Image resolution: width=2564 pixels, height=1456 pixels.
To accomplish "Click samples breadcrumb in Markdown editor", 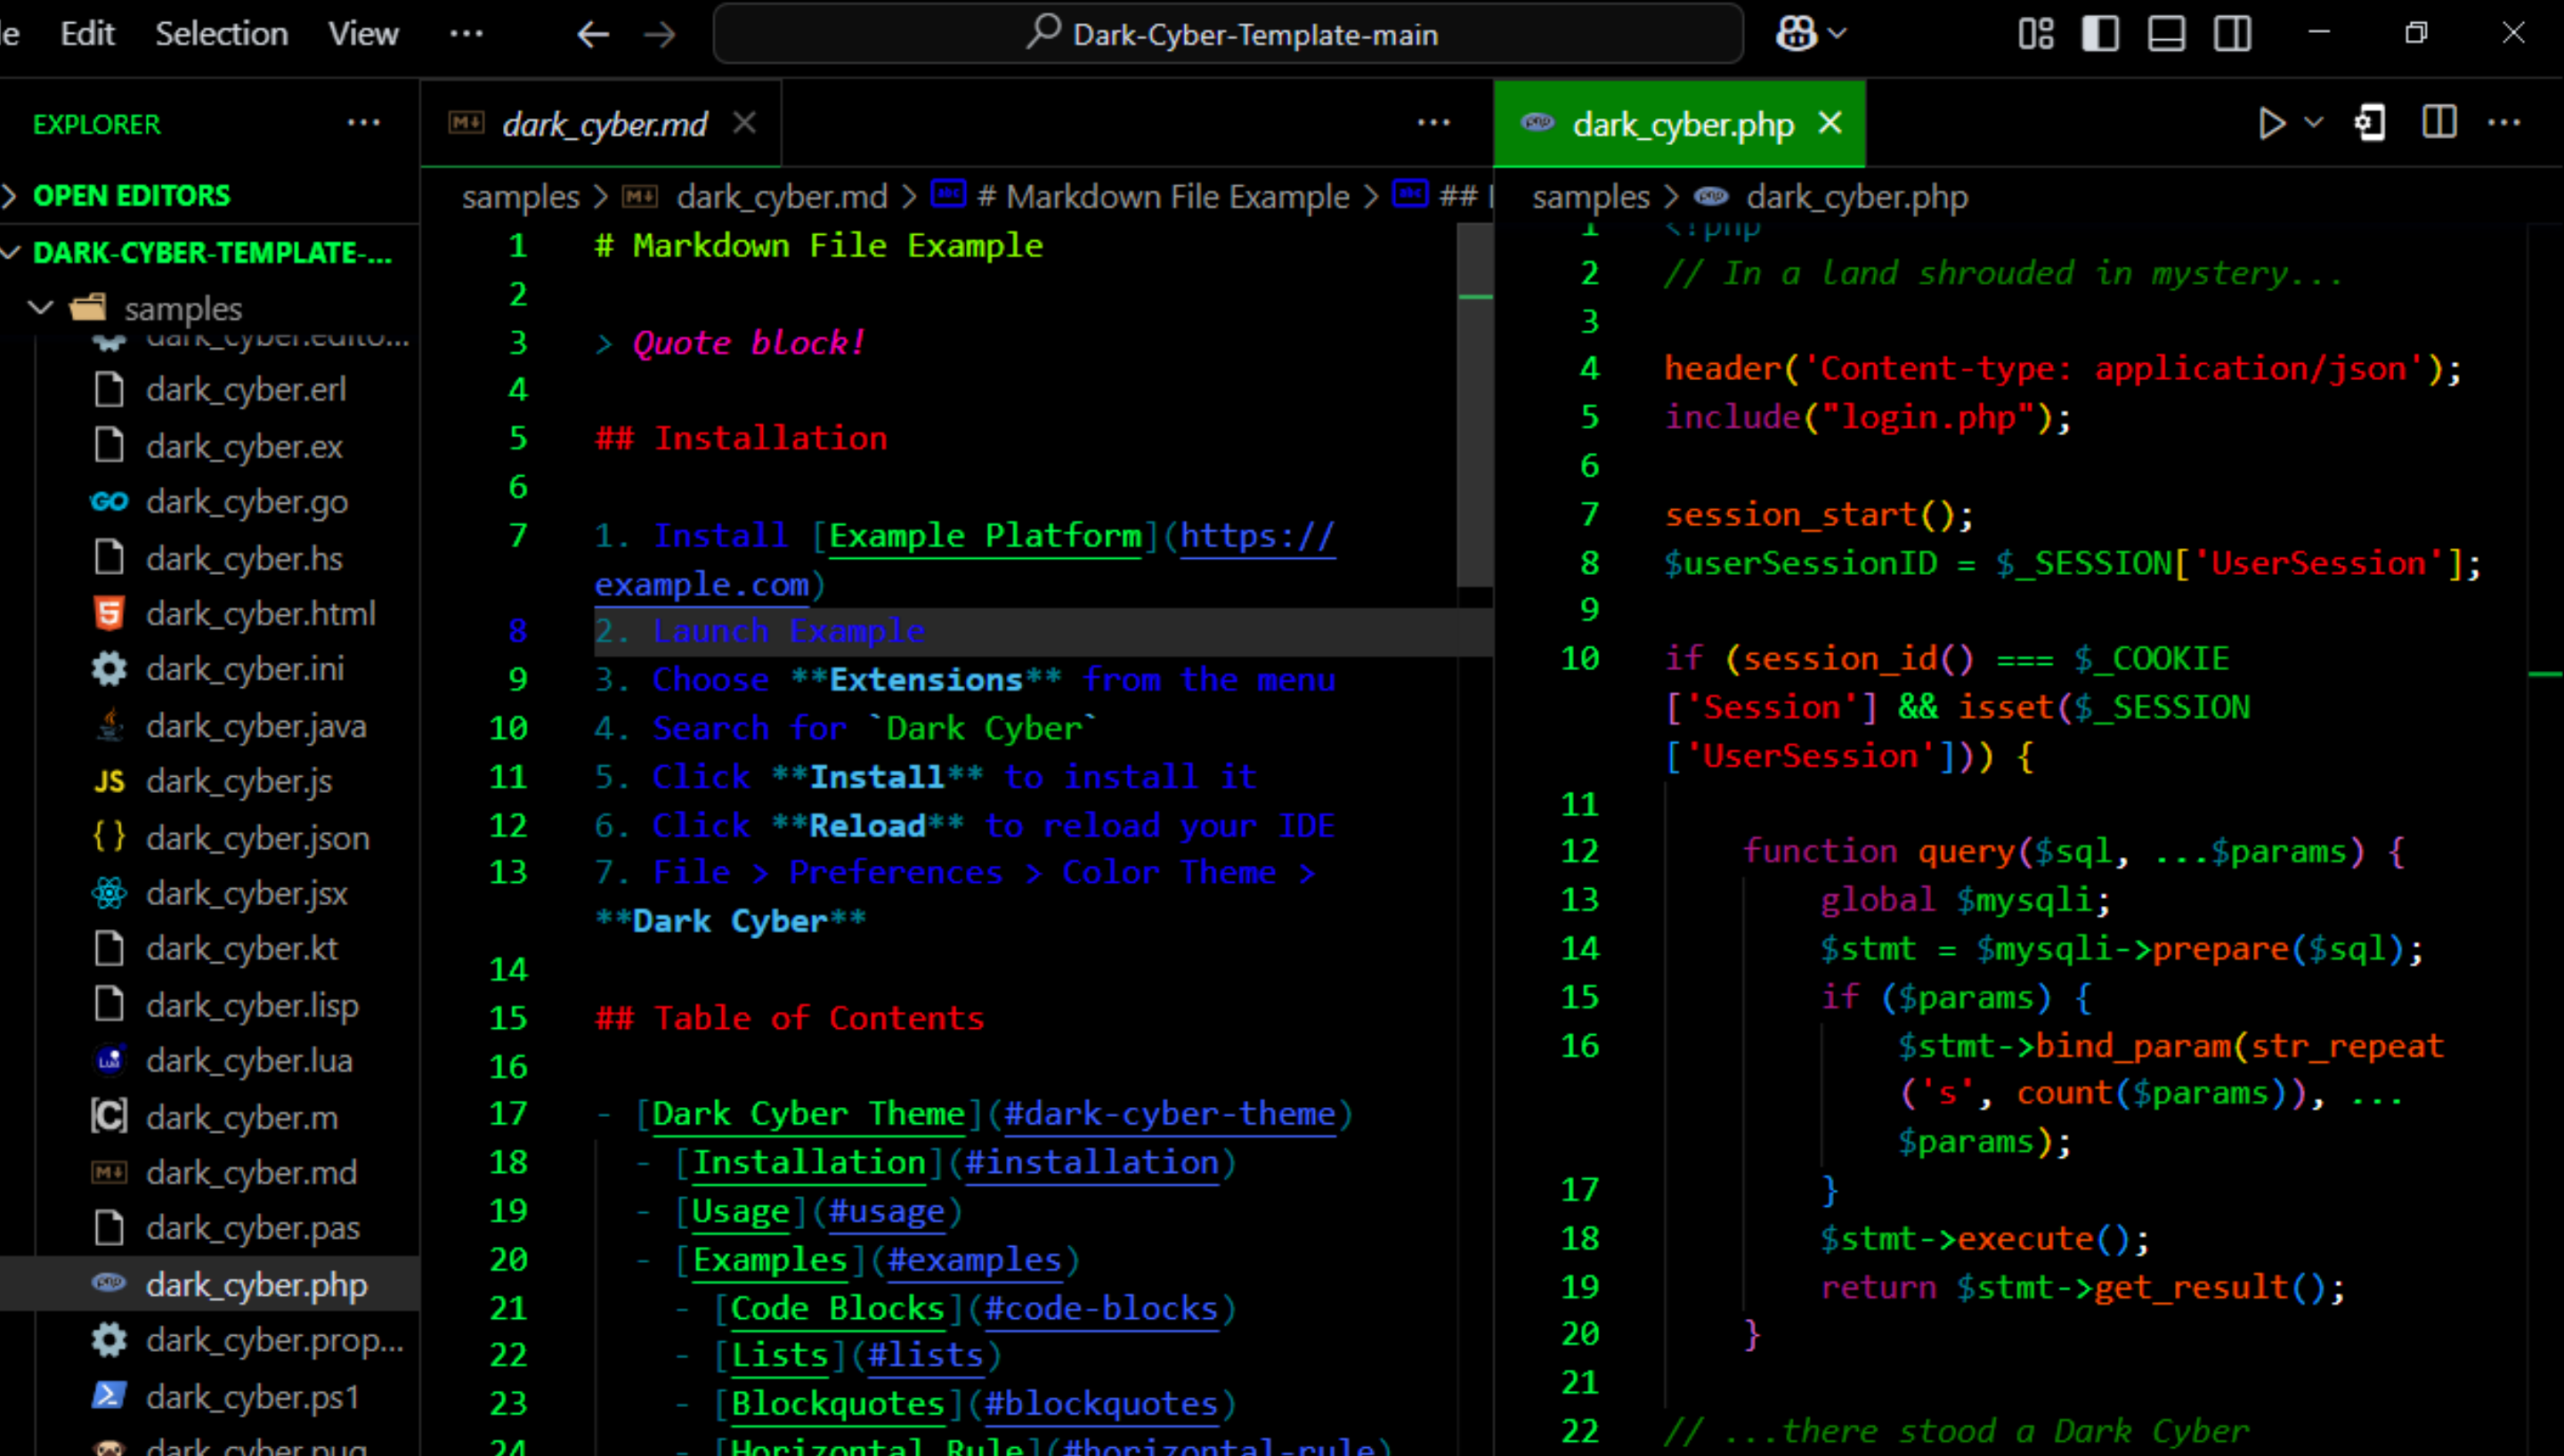I will point(520,197).
